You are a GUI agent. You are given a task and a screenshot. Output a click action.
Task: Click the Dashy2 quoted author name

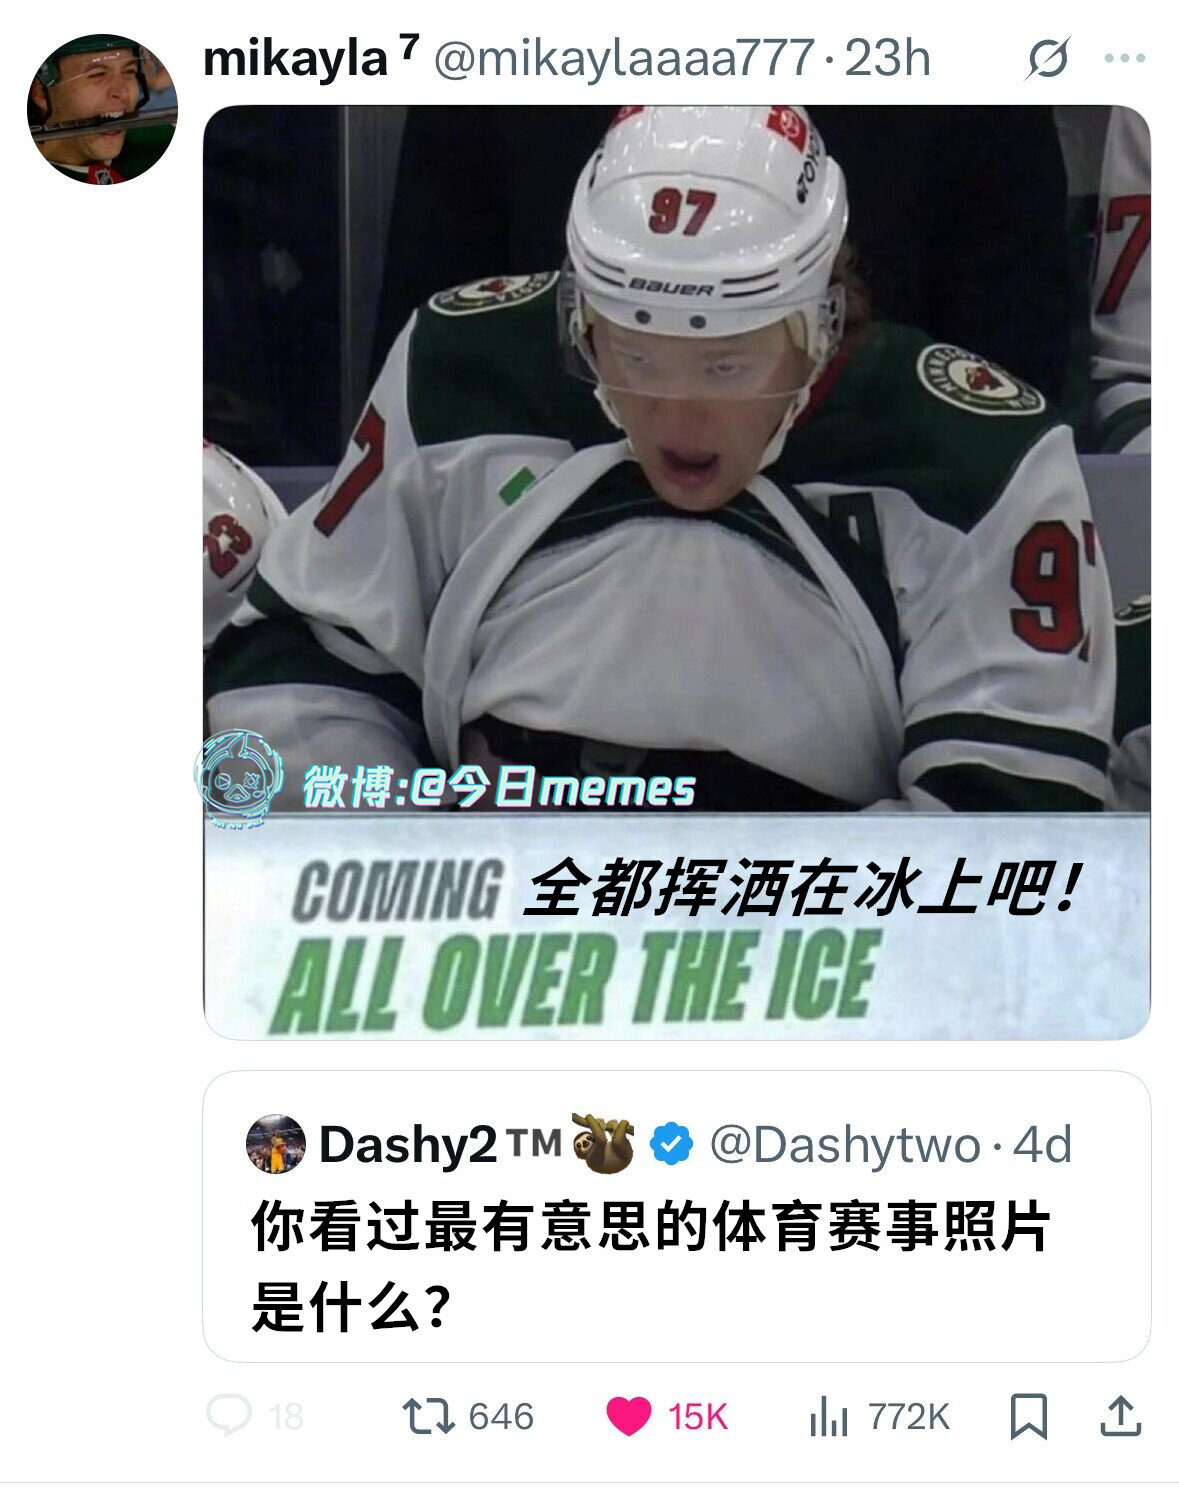(439, 1144)
